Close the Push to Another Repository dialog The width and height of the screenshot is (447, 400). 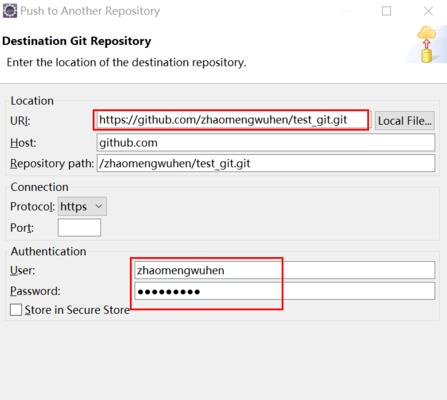(428, 11)
